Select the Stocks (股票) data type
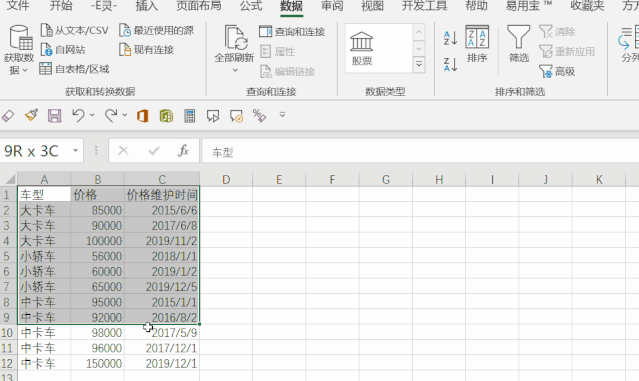 tap(362, 48)
